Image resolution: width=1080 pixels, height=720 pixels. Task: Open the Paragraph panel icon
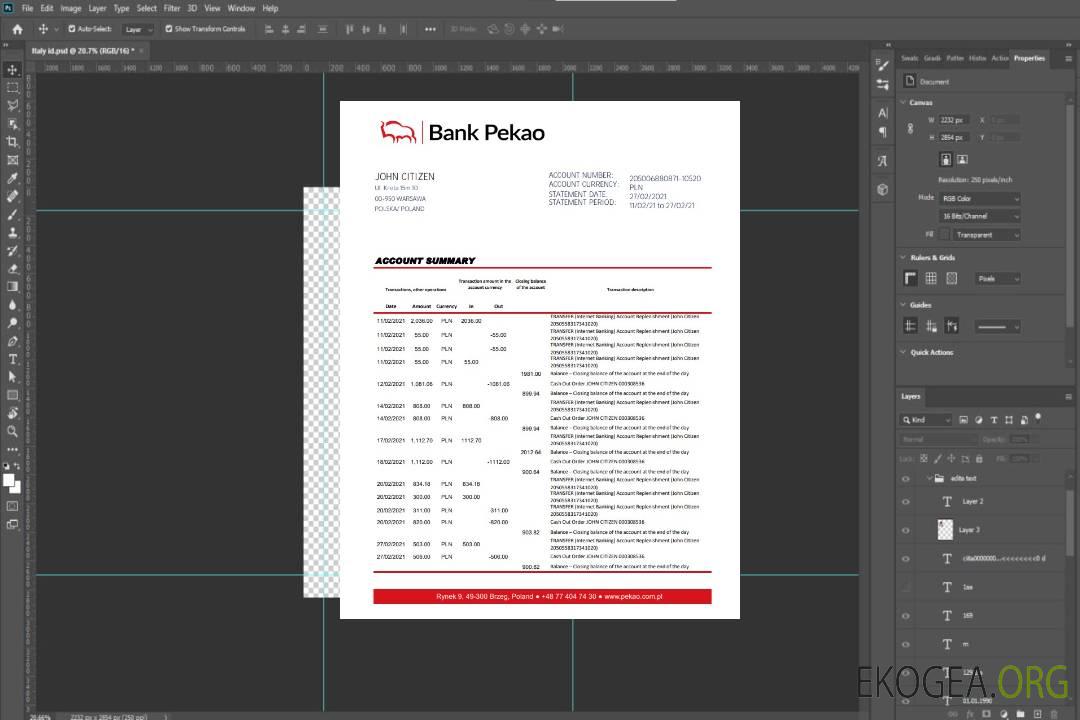tap(883, 132)
